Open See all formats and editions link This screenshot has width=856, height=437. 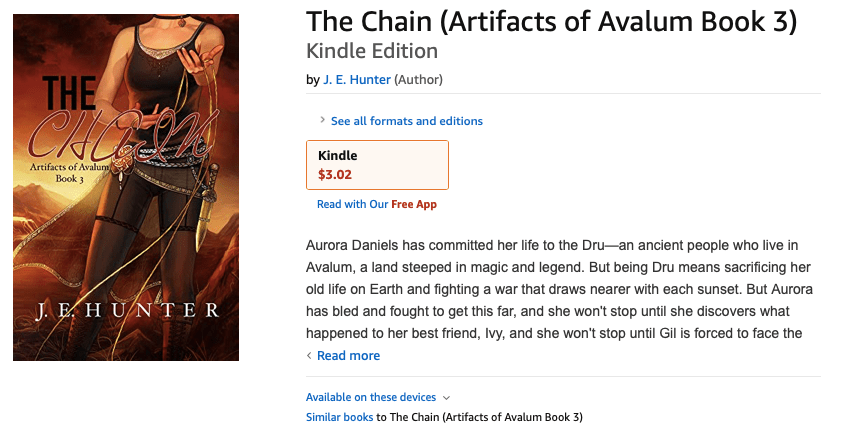point(406,121)
